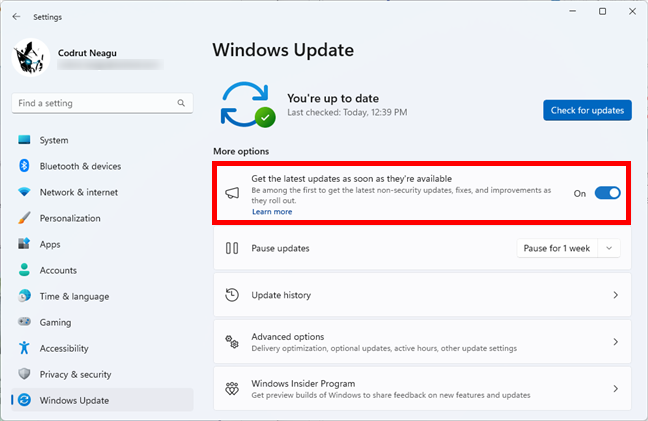648x421 pixels.
Task: Click the Update history clock icon
Action: [232, 295]
